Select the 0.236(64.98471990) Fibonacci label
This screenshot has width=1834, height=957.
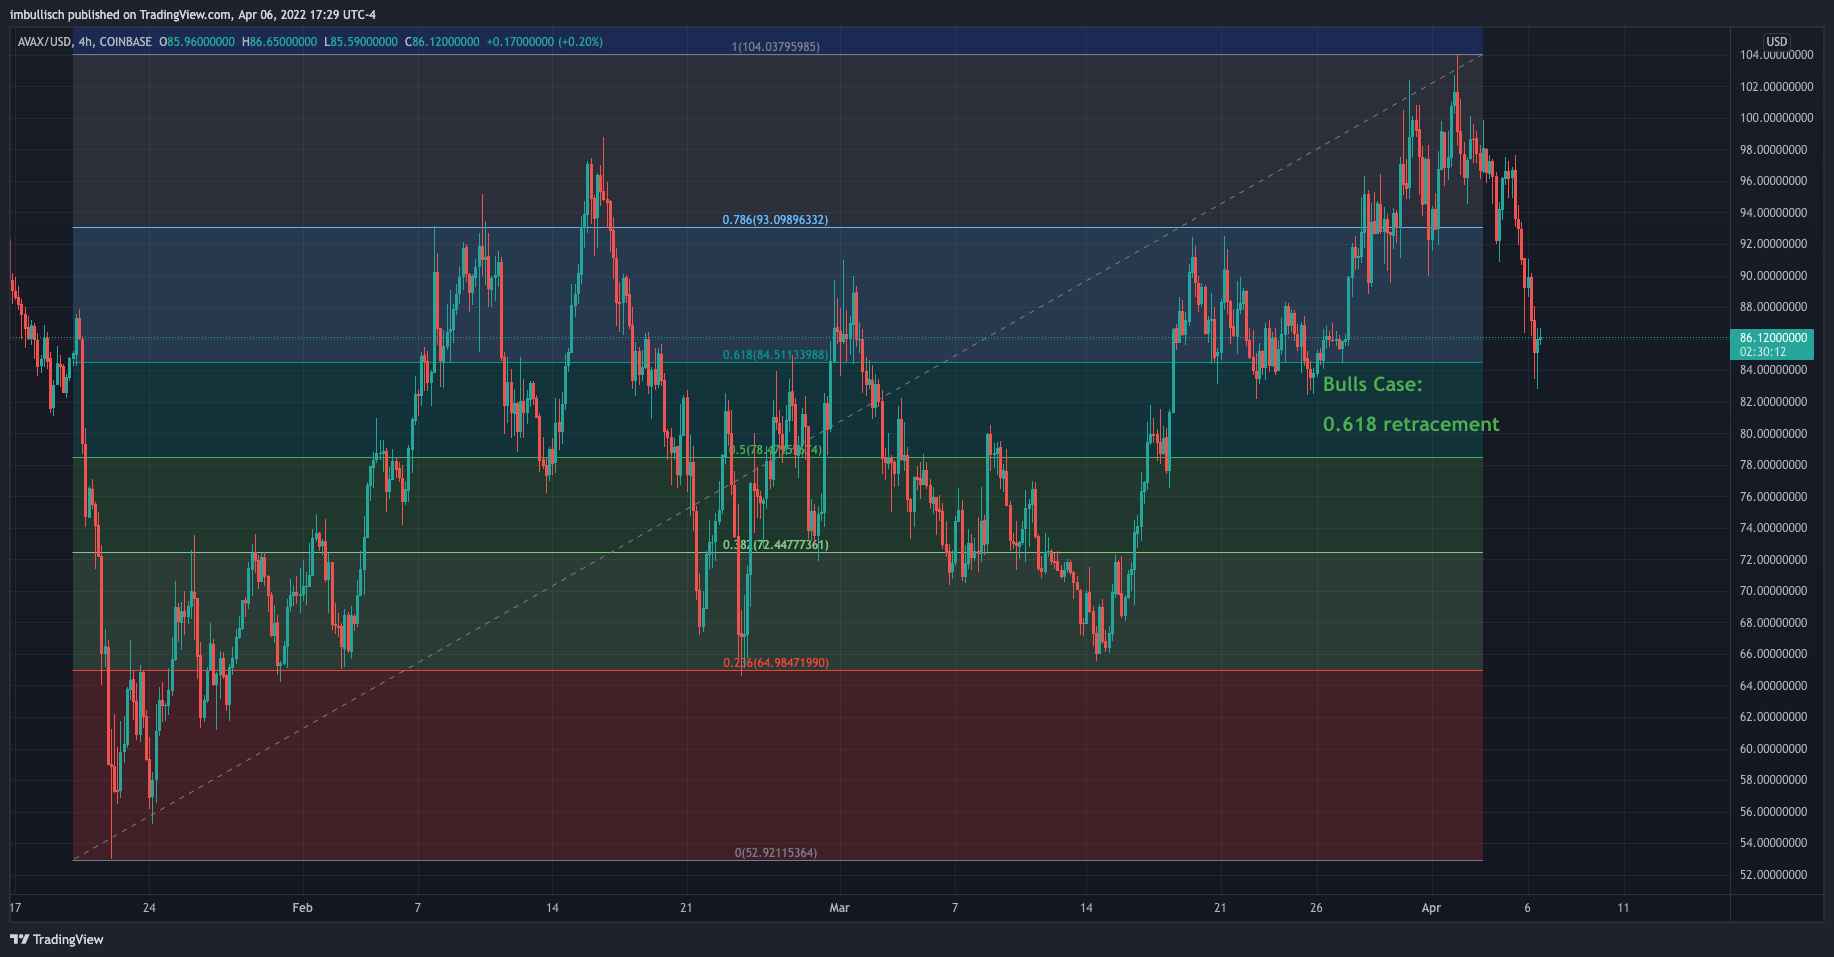(x=775, y=663)
